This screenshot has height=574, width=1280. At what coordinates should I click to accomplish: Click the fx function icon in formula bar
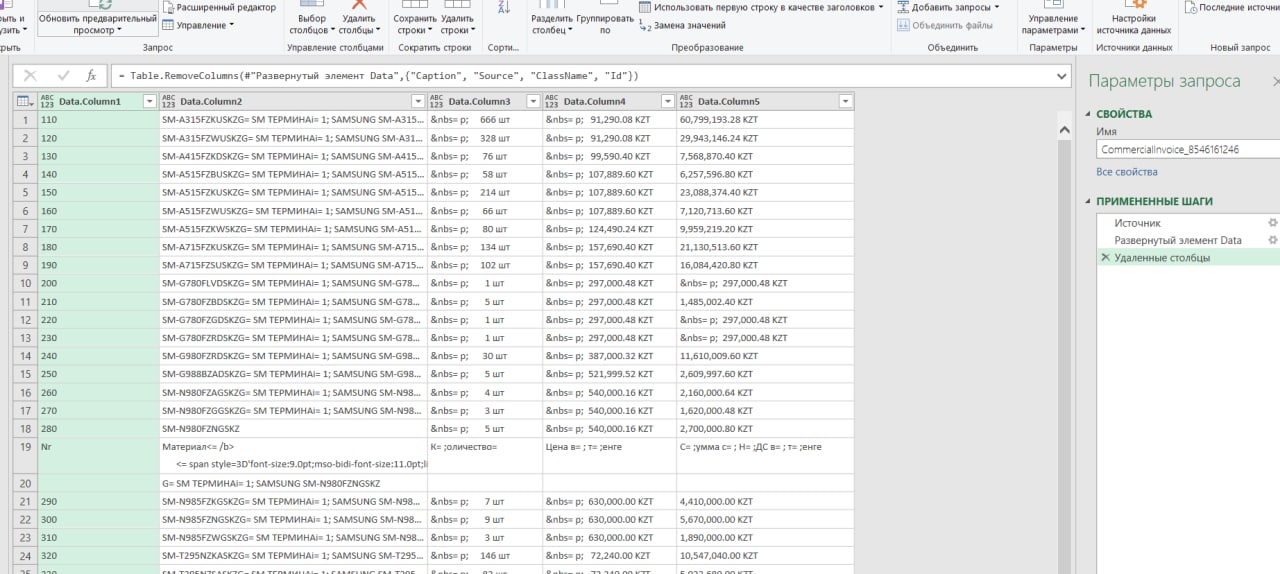coord(91,76)
